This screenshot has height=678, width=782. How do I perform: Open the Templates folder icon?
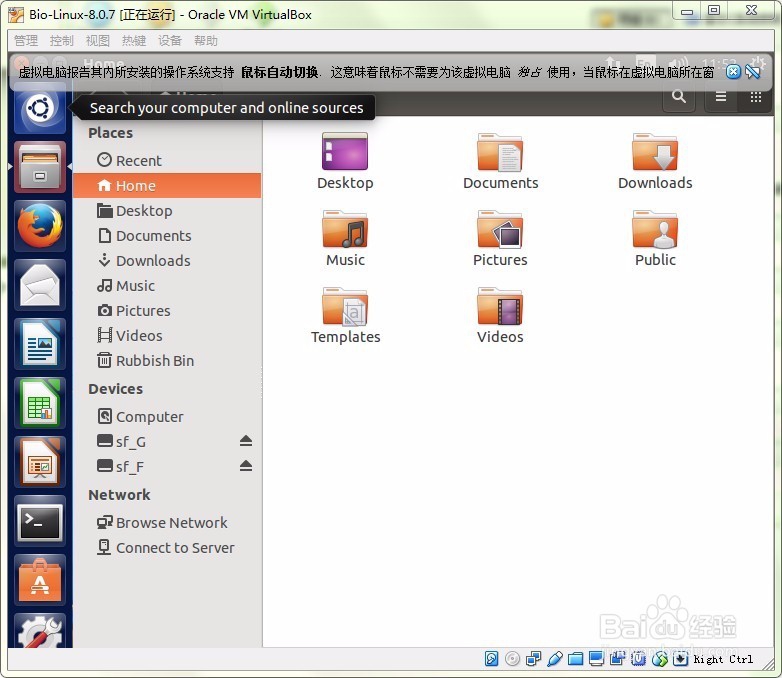click(345, 315)
